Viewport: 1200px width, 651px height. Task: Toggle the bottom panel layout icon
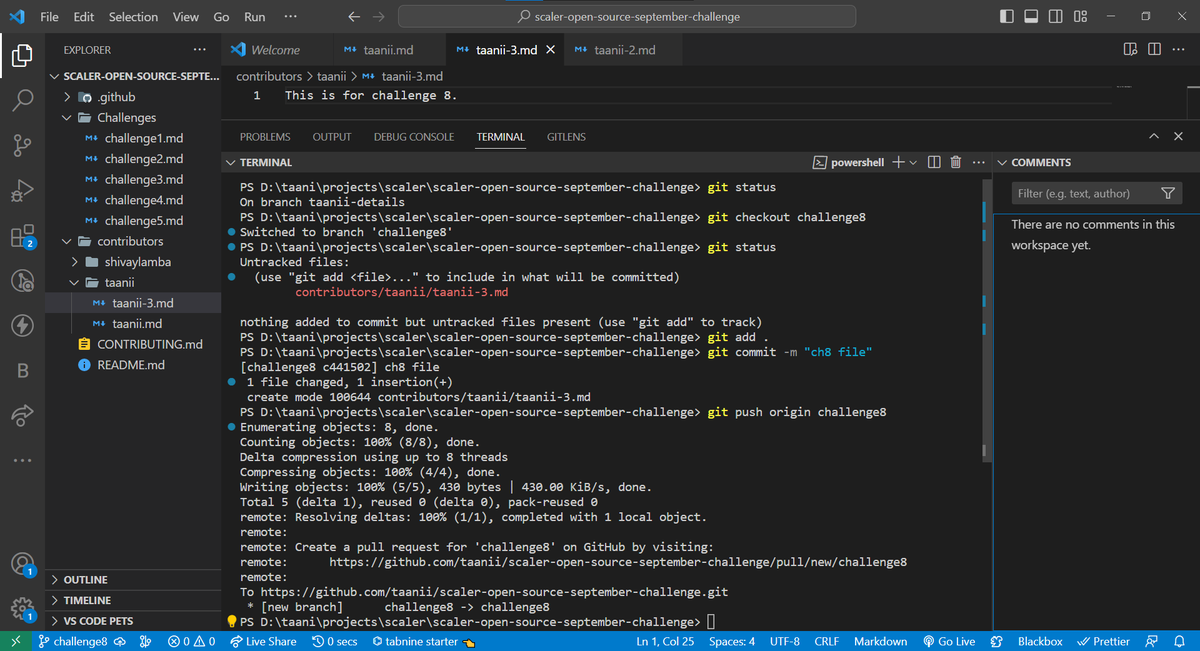coord(1031,16)
